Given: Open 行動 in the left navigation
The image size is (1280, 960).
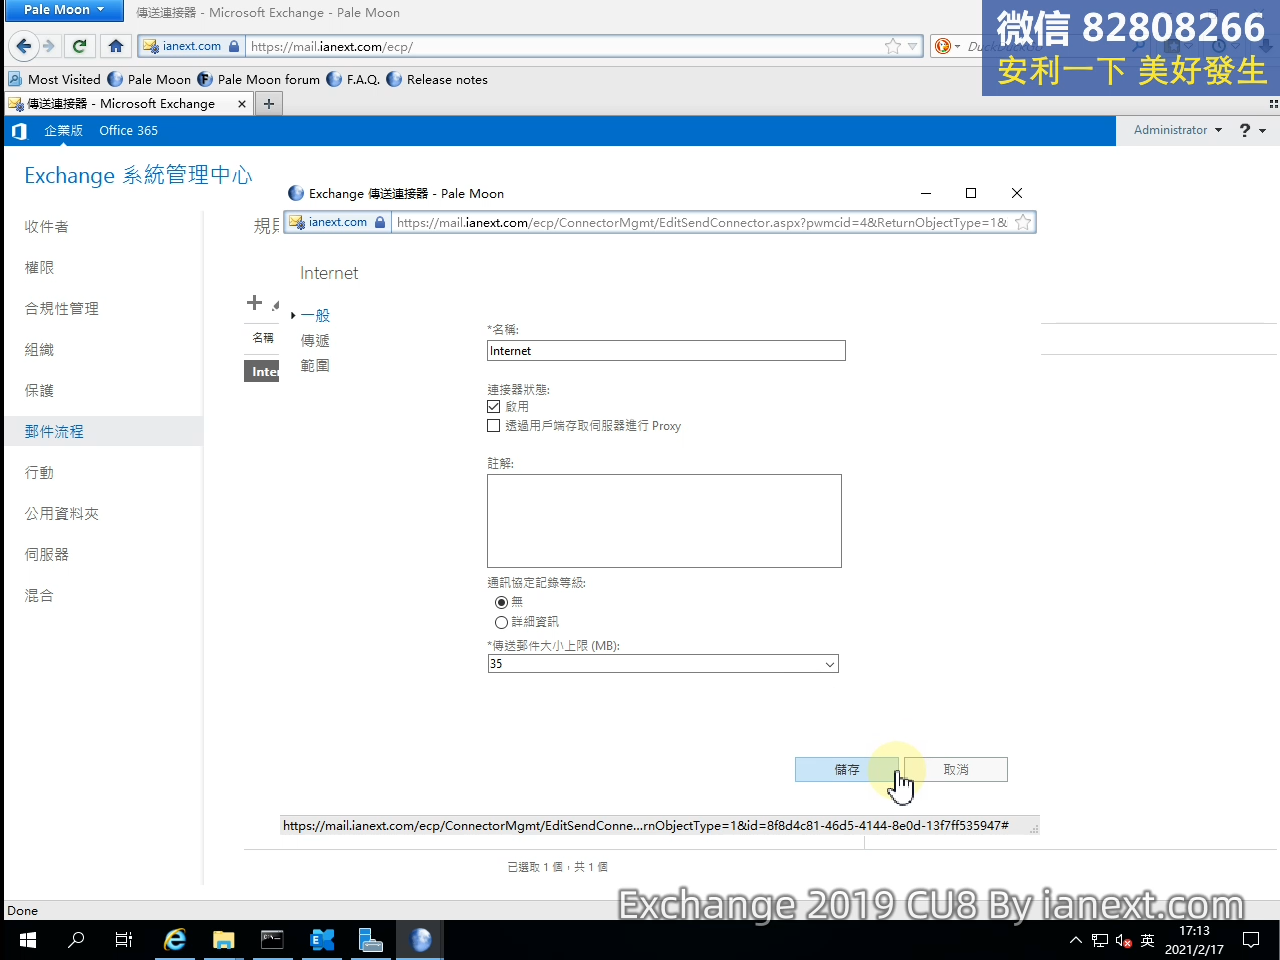Looking at the screenshot, I should point(39,473).
